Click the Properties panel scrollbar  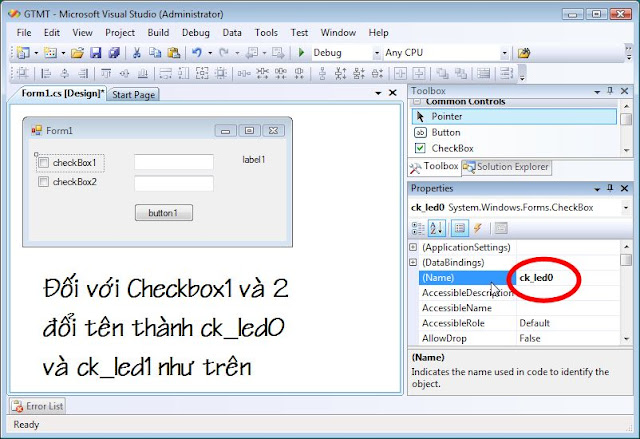(x=626, y=293)
